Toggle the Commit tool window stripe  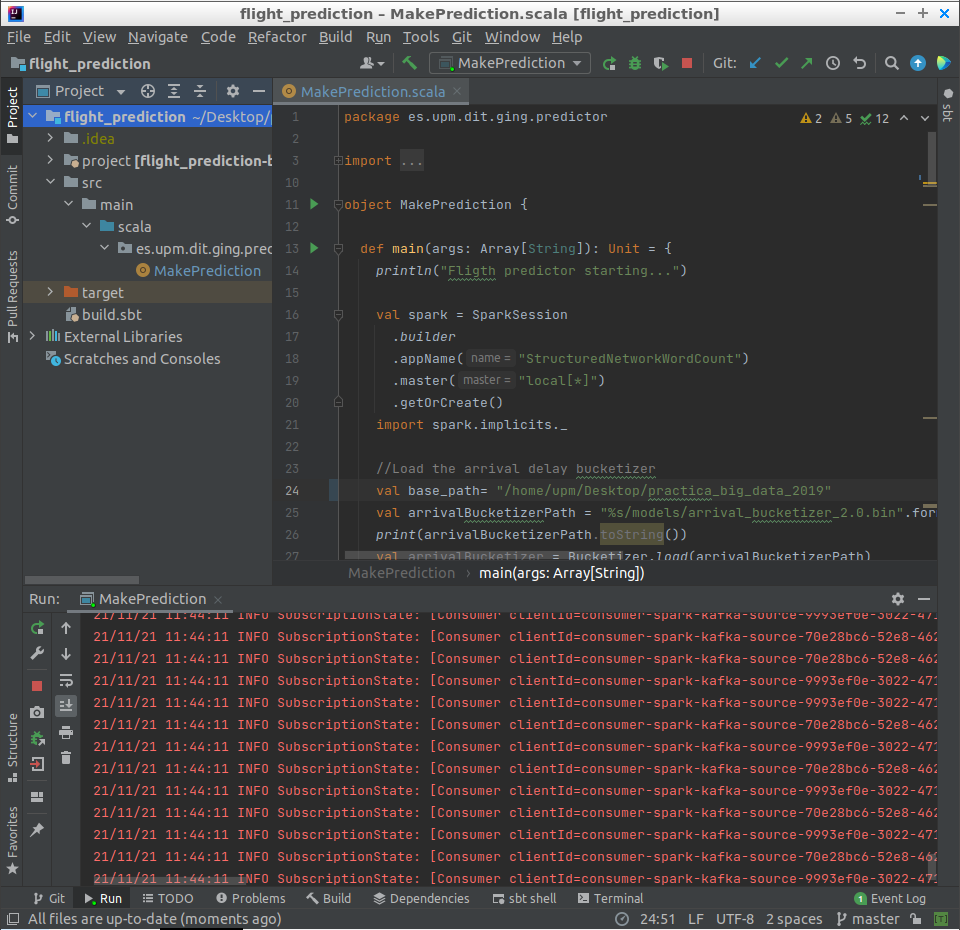(12, 195)
